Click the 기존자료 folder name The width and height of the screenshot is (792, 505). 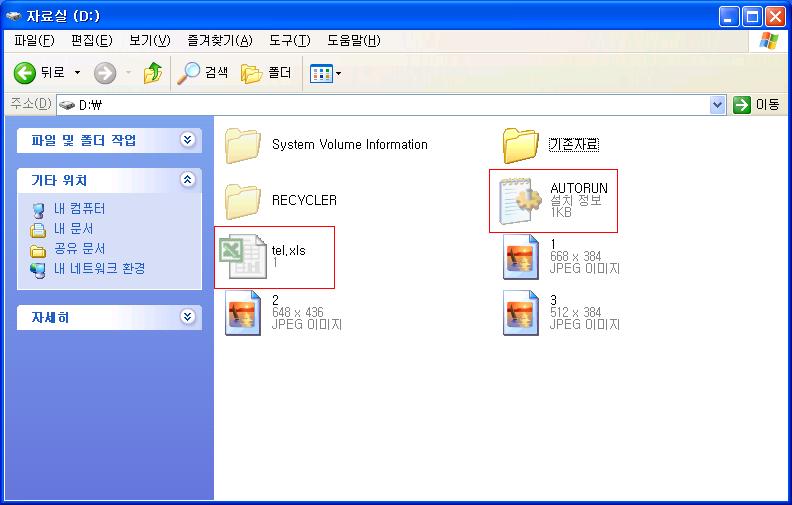click(574, 144)
